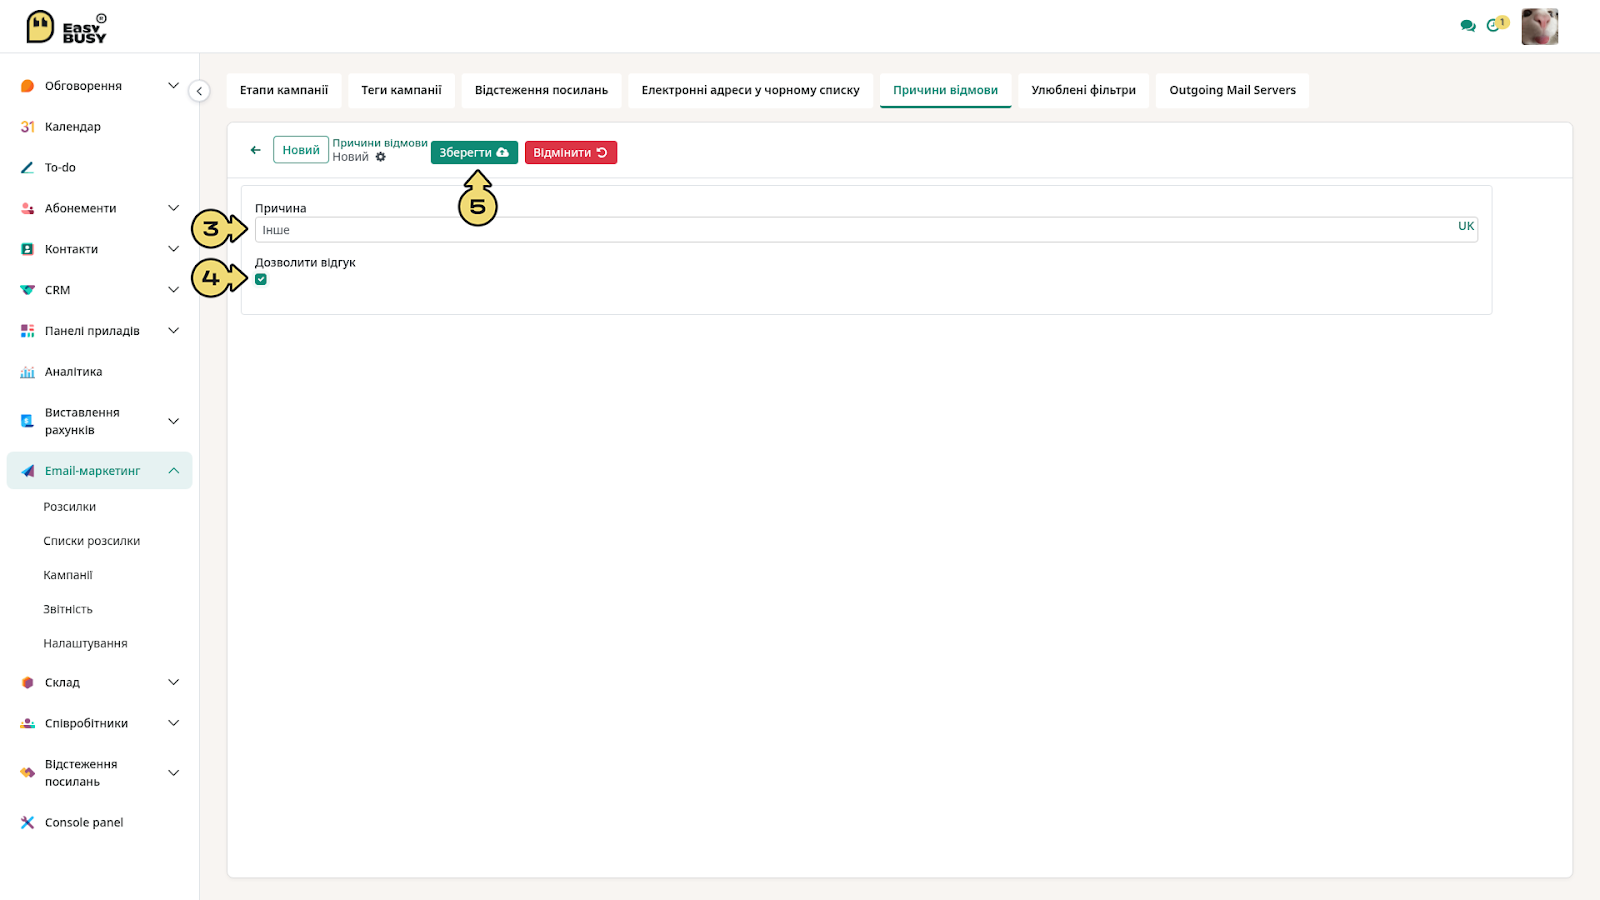The height and width of the screenshot is (900, 1600).
Task: Click the Панелі приладів icon
Action: pyautogui.click(x=27, y=331)
